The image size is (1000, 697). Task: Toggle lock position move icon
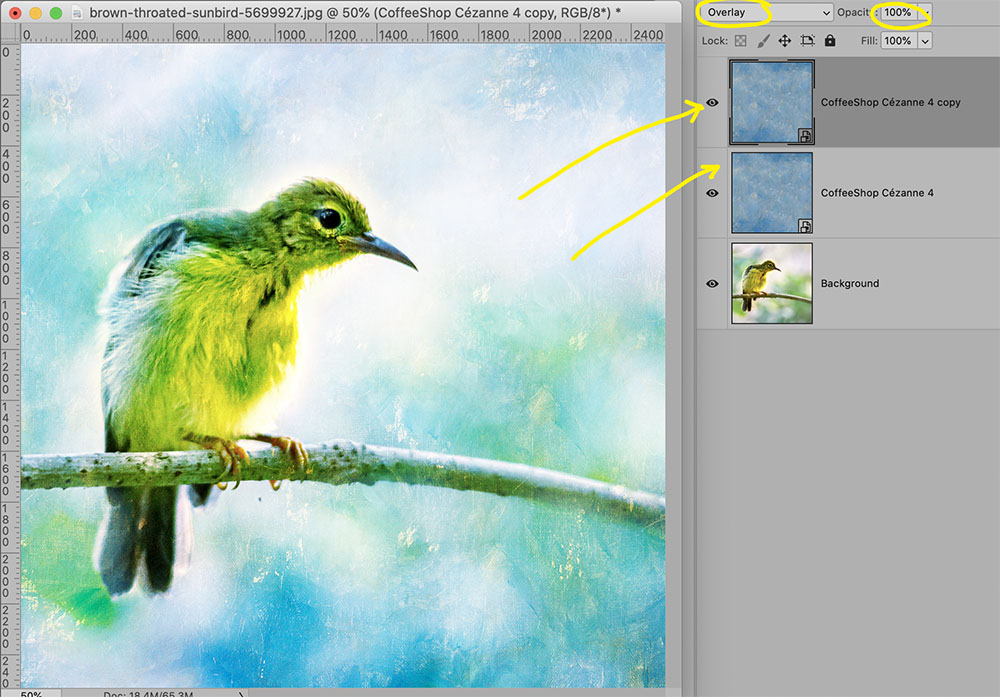pos(784,41)
